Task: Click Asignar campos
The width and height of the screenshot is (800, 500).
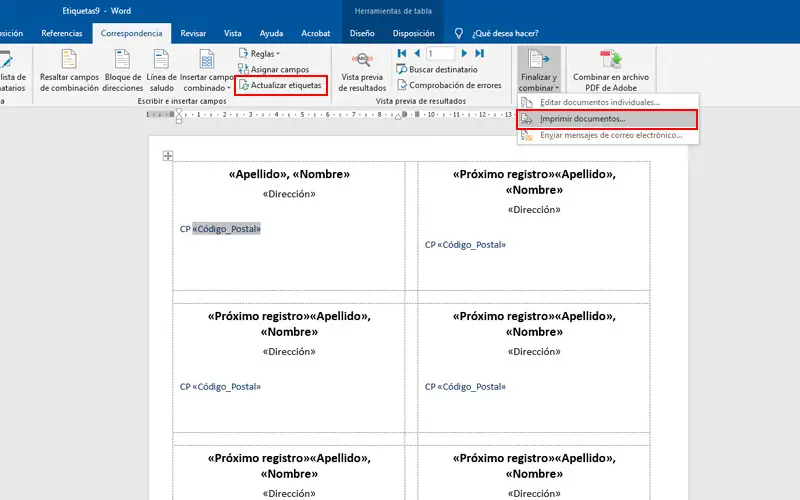Action: 273,69
